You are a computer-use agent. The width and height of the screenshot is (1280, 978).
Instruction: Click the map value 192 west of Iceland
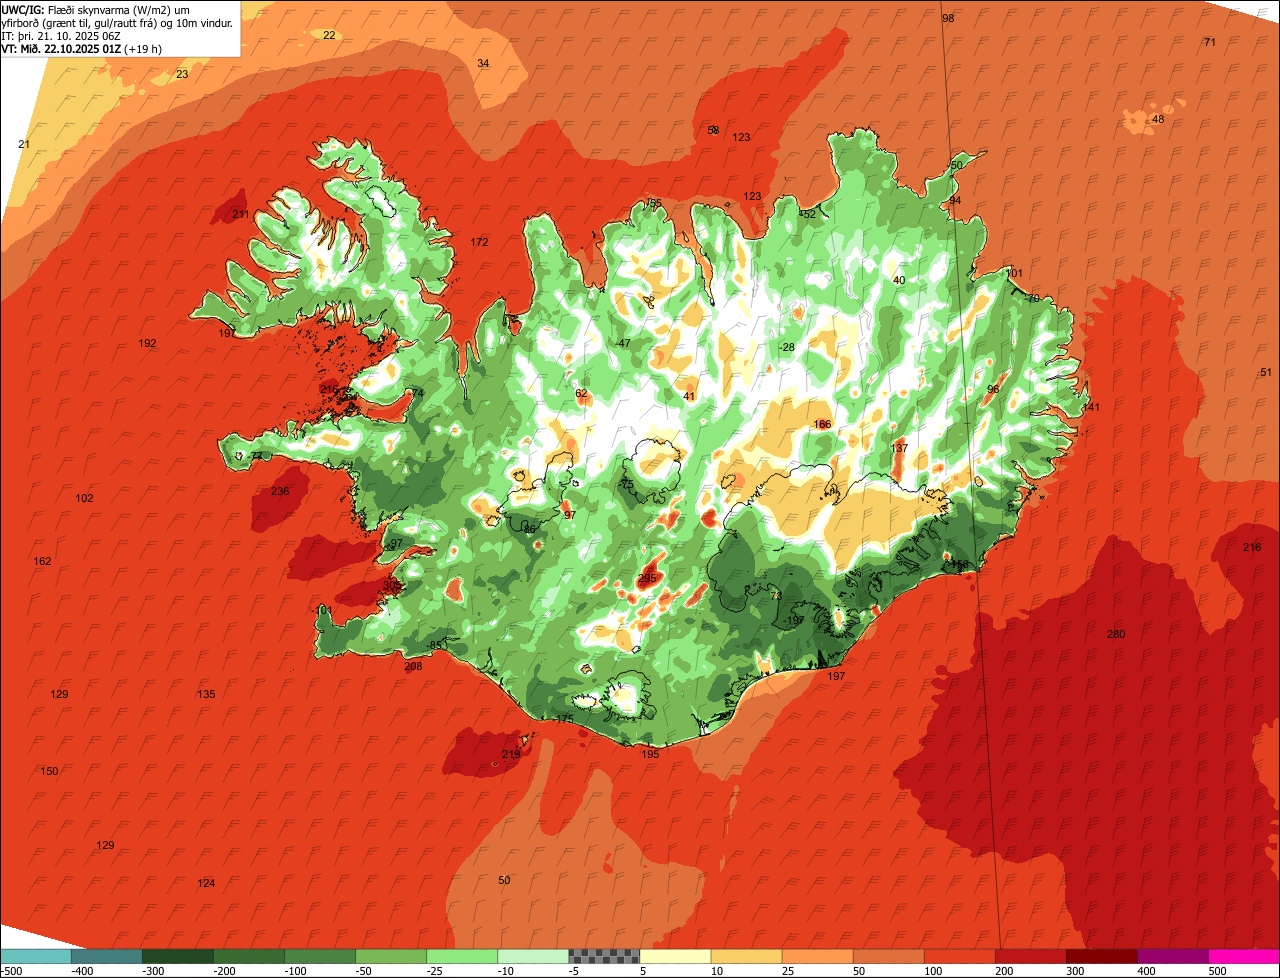[148, 343]
